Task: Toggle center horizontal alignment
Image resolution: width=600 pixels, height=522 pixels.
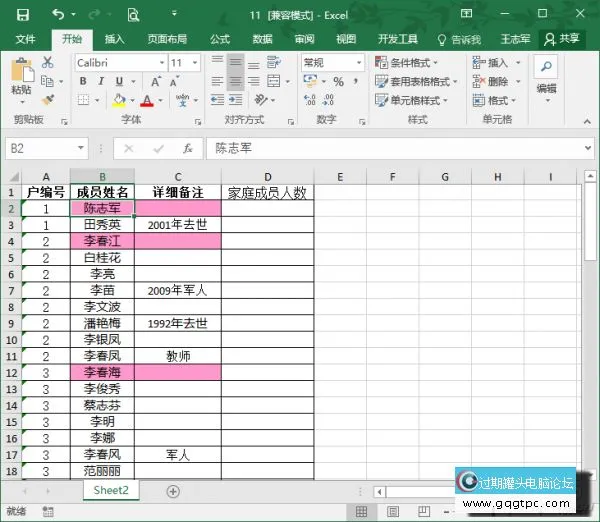Action: click(x=235, y=82)
